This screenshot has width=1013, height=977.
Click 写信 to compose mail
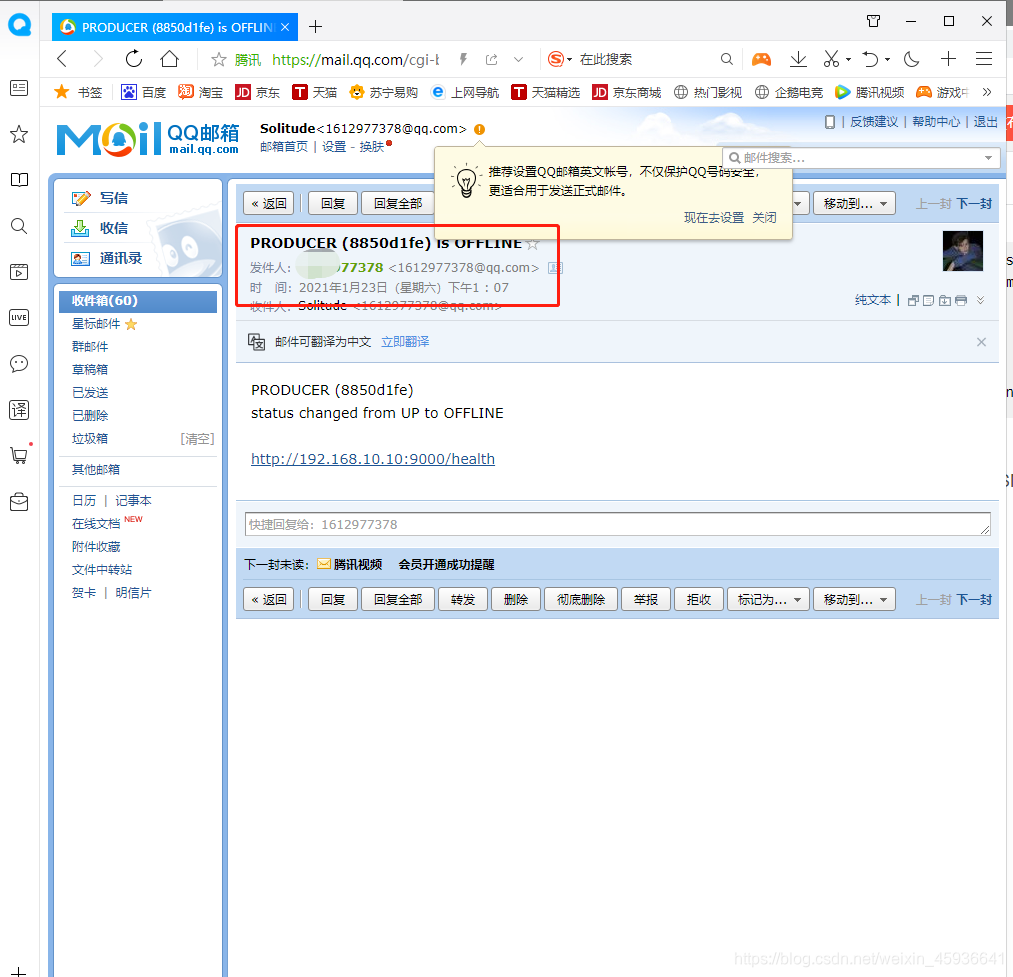[x=114, y=198]
